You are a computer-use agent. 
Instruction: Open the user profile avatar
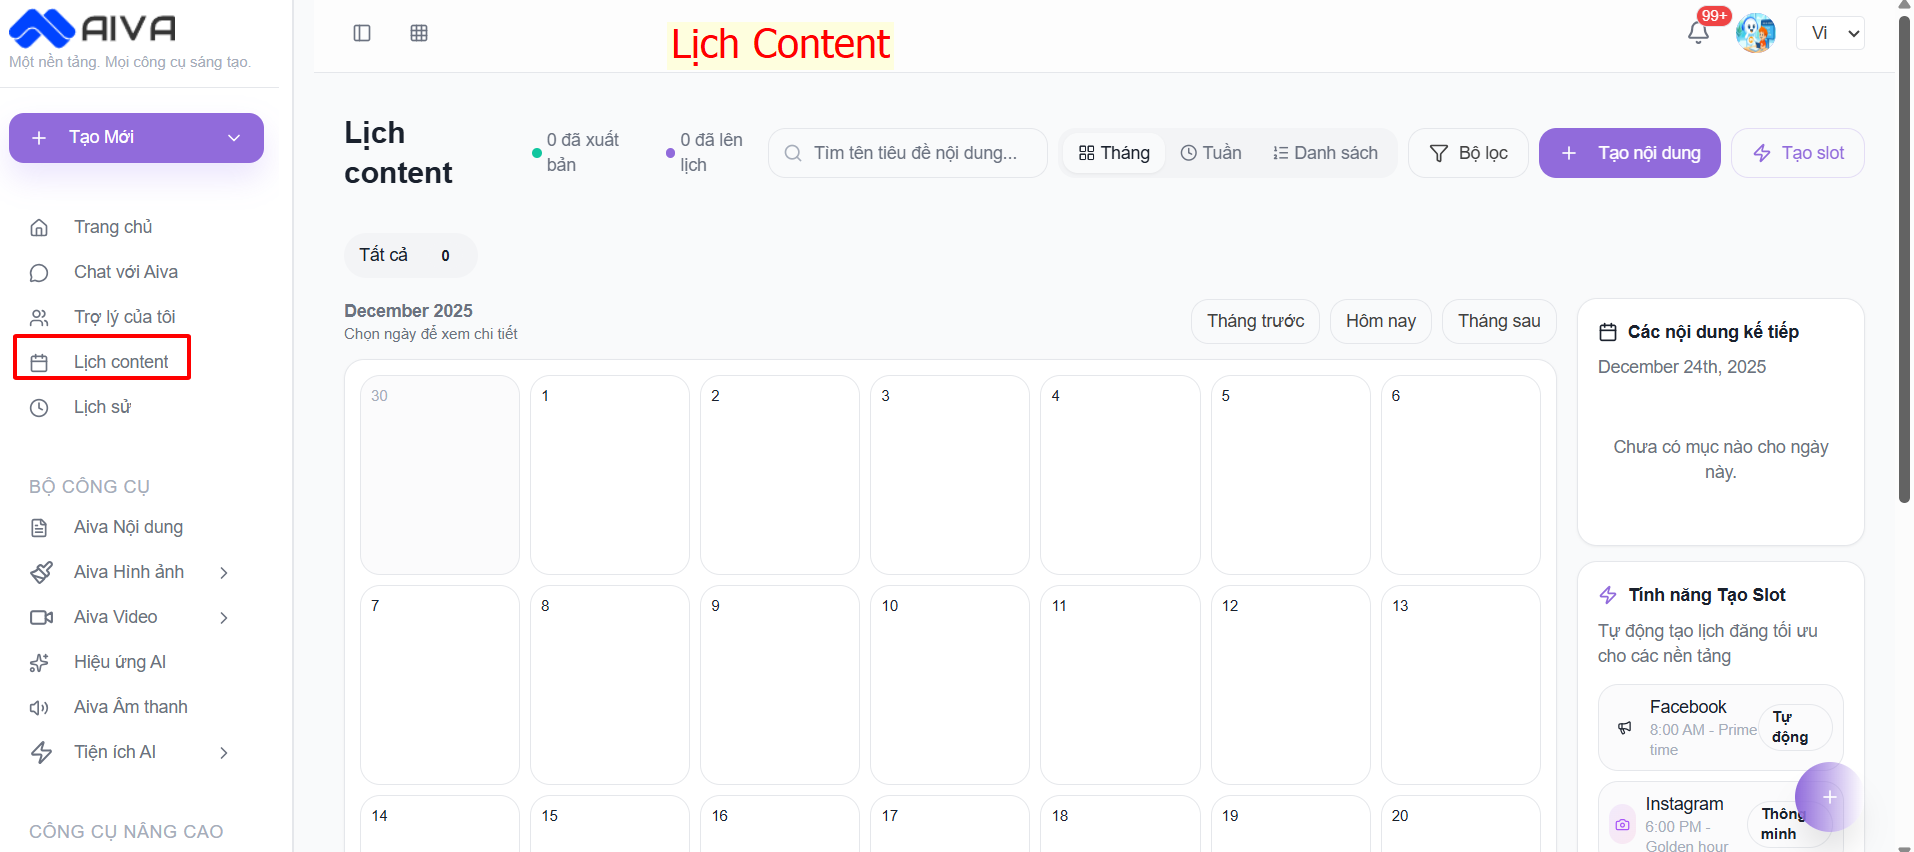1755,33
